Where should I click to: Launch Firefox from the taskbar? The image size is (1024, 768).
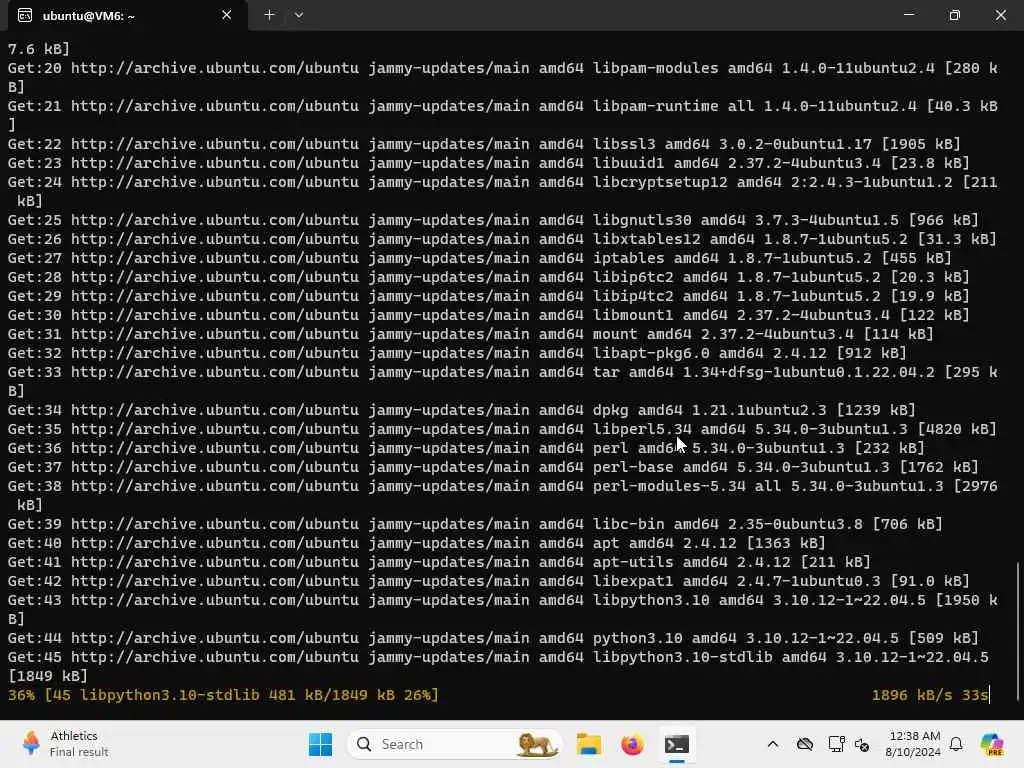tap(632, 744)
